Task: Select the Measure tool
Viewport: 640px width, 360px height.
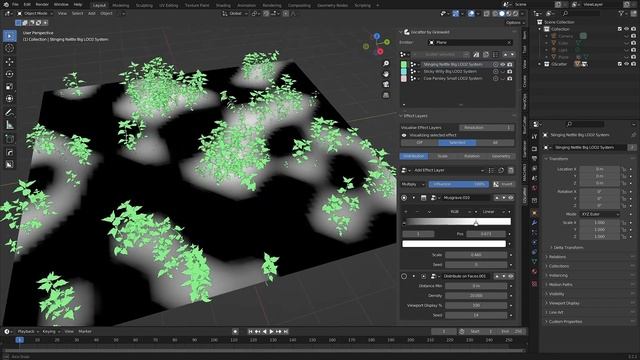Action: tap(9, 125)
